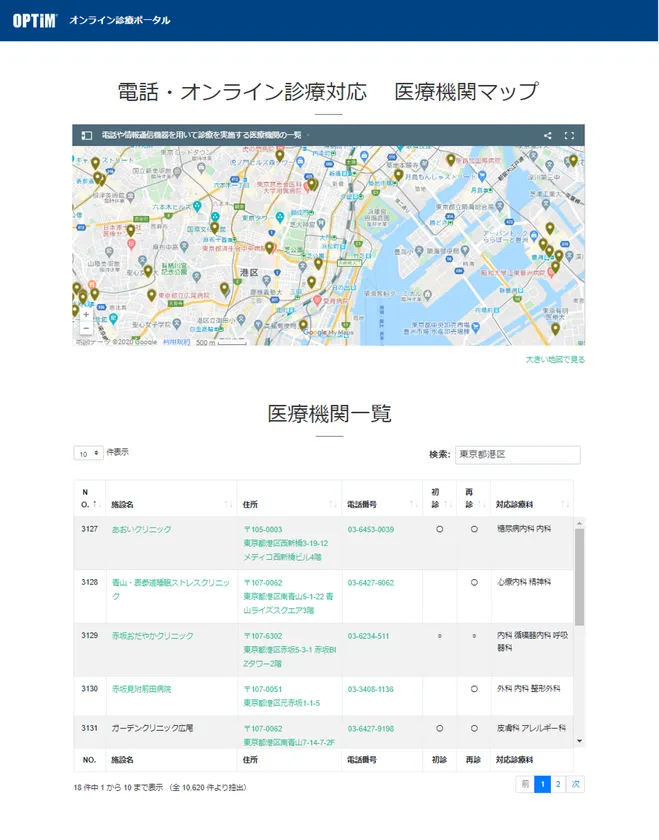This screenshot has width=659, height=840.
Task: Click the ららぽーと豊洲 shopping icon on map
Action: 534,235
